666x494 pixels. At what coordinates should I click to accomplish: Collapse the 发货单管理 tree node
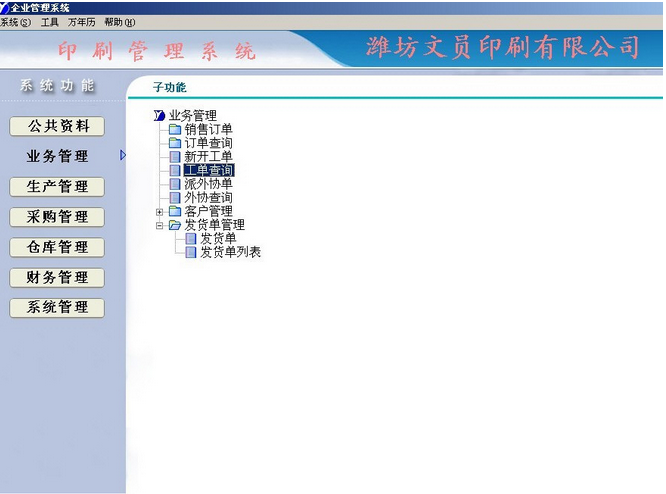click(159, 225)
